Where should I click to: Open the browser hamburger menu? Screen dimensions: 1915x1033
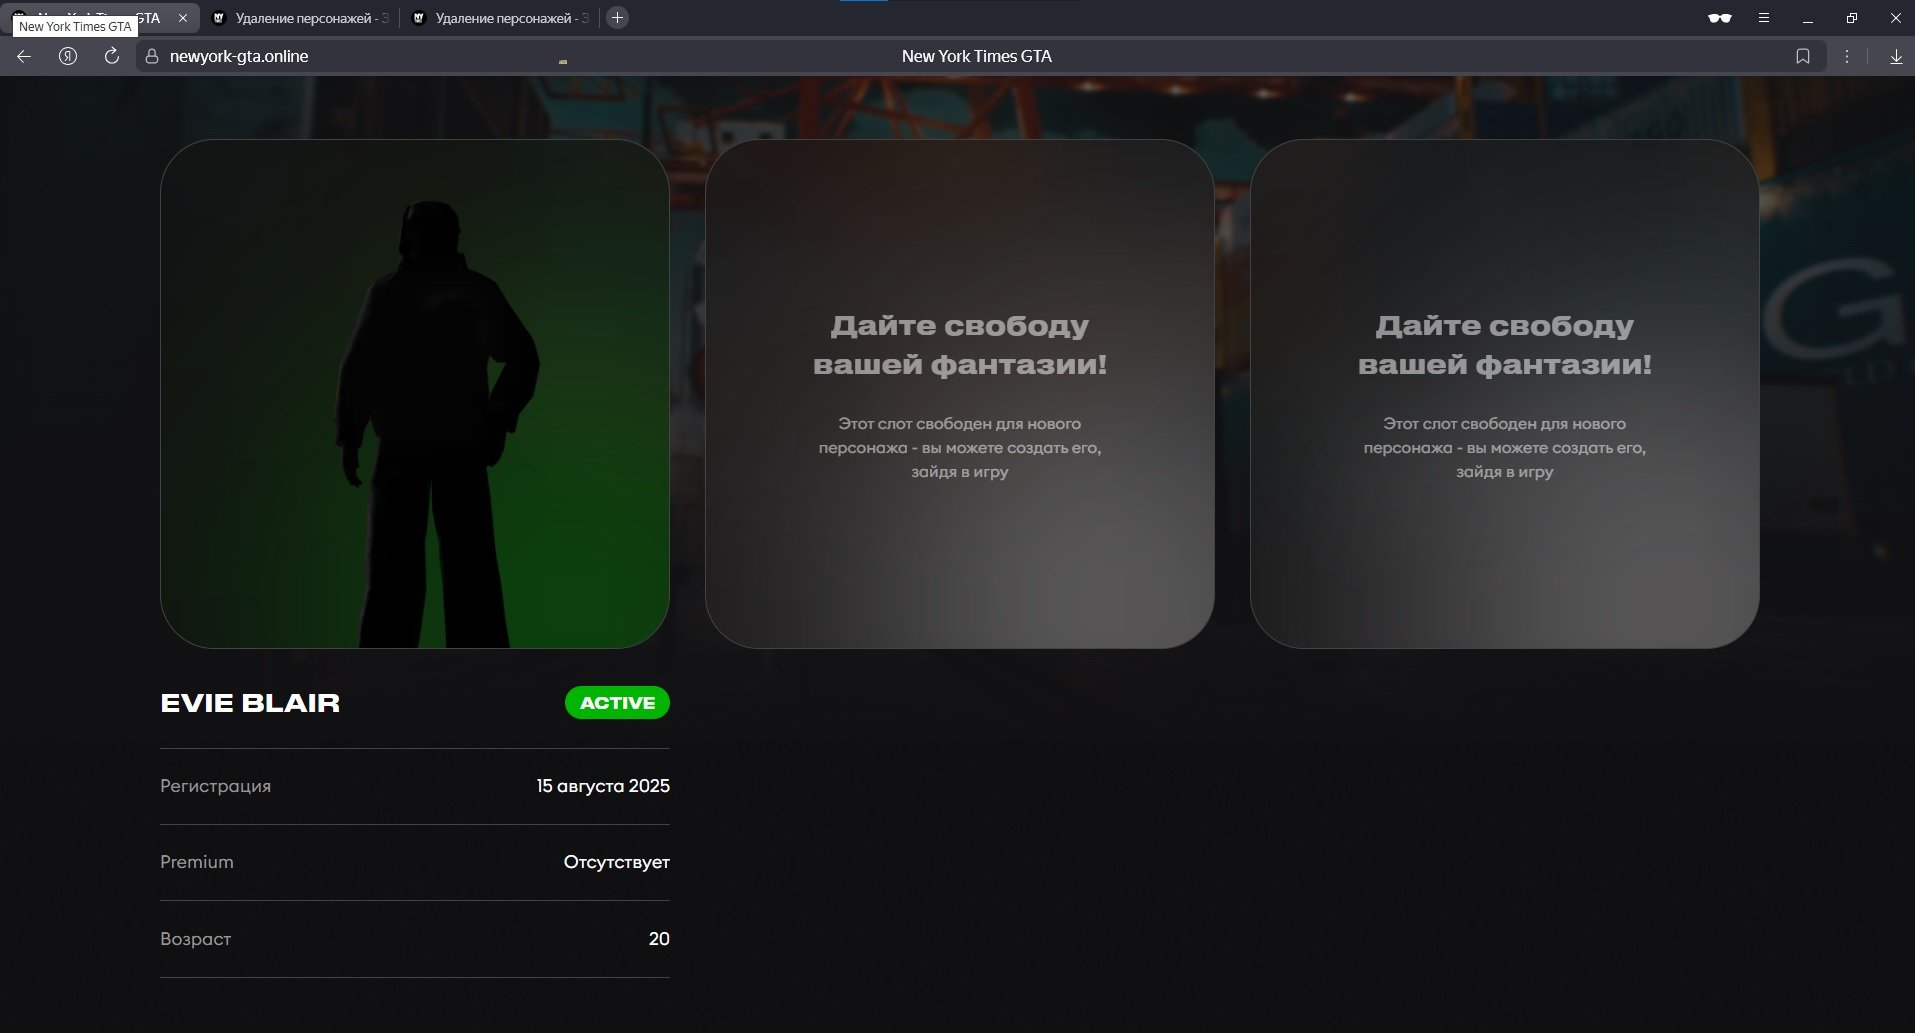pyautogui.click(x=1764, y=18)
